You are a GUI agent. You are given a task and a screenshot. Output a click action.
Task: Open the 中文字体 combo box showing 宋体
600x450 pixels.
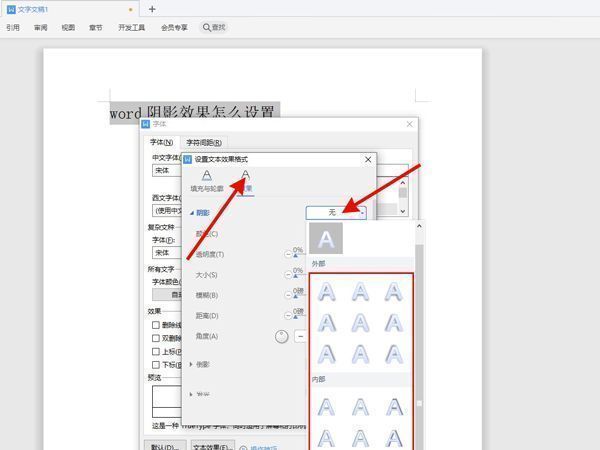[x=167, y=170]
